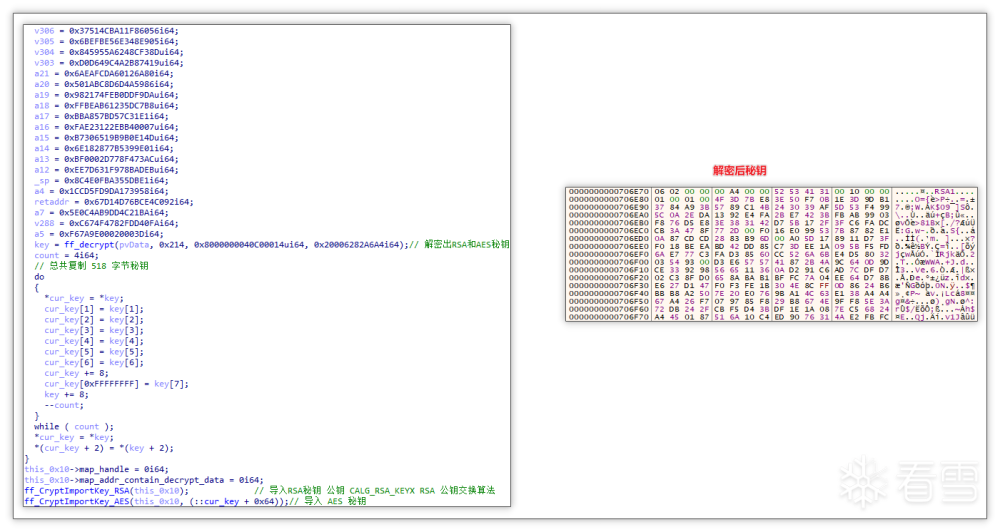Click the comment 总共复制 518 字节秘钥
The image size is (1000, 532).
(91, 266)
